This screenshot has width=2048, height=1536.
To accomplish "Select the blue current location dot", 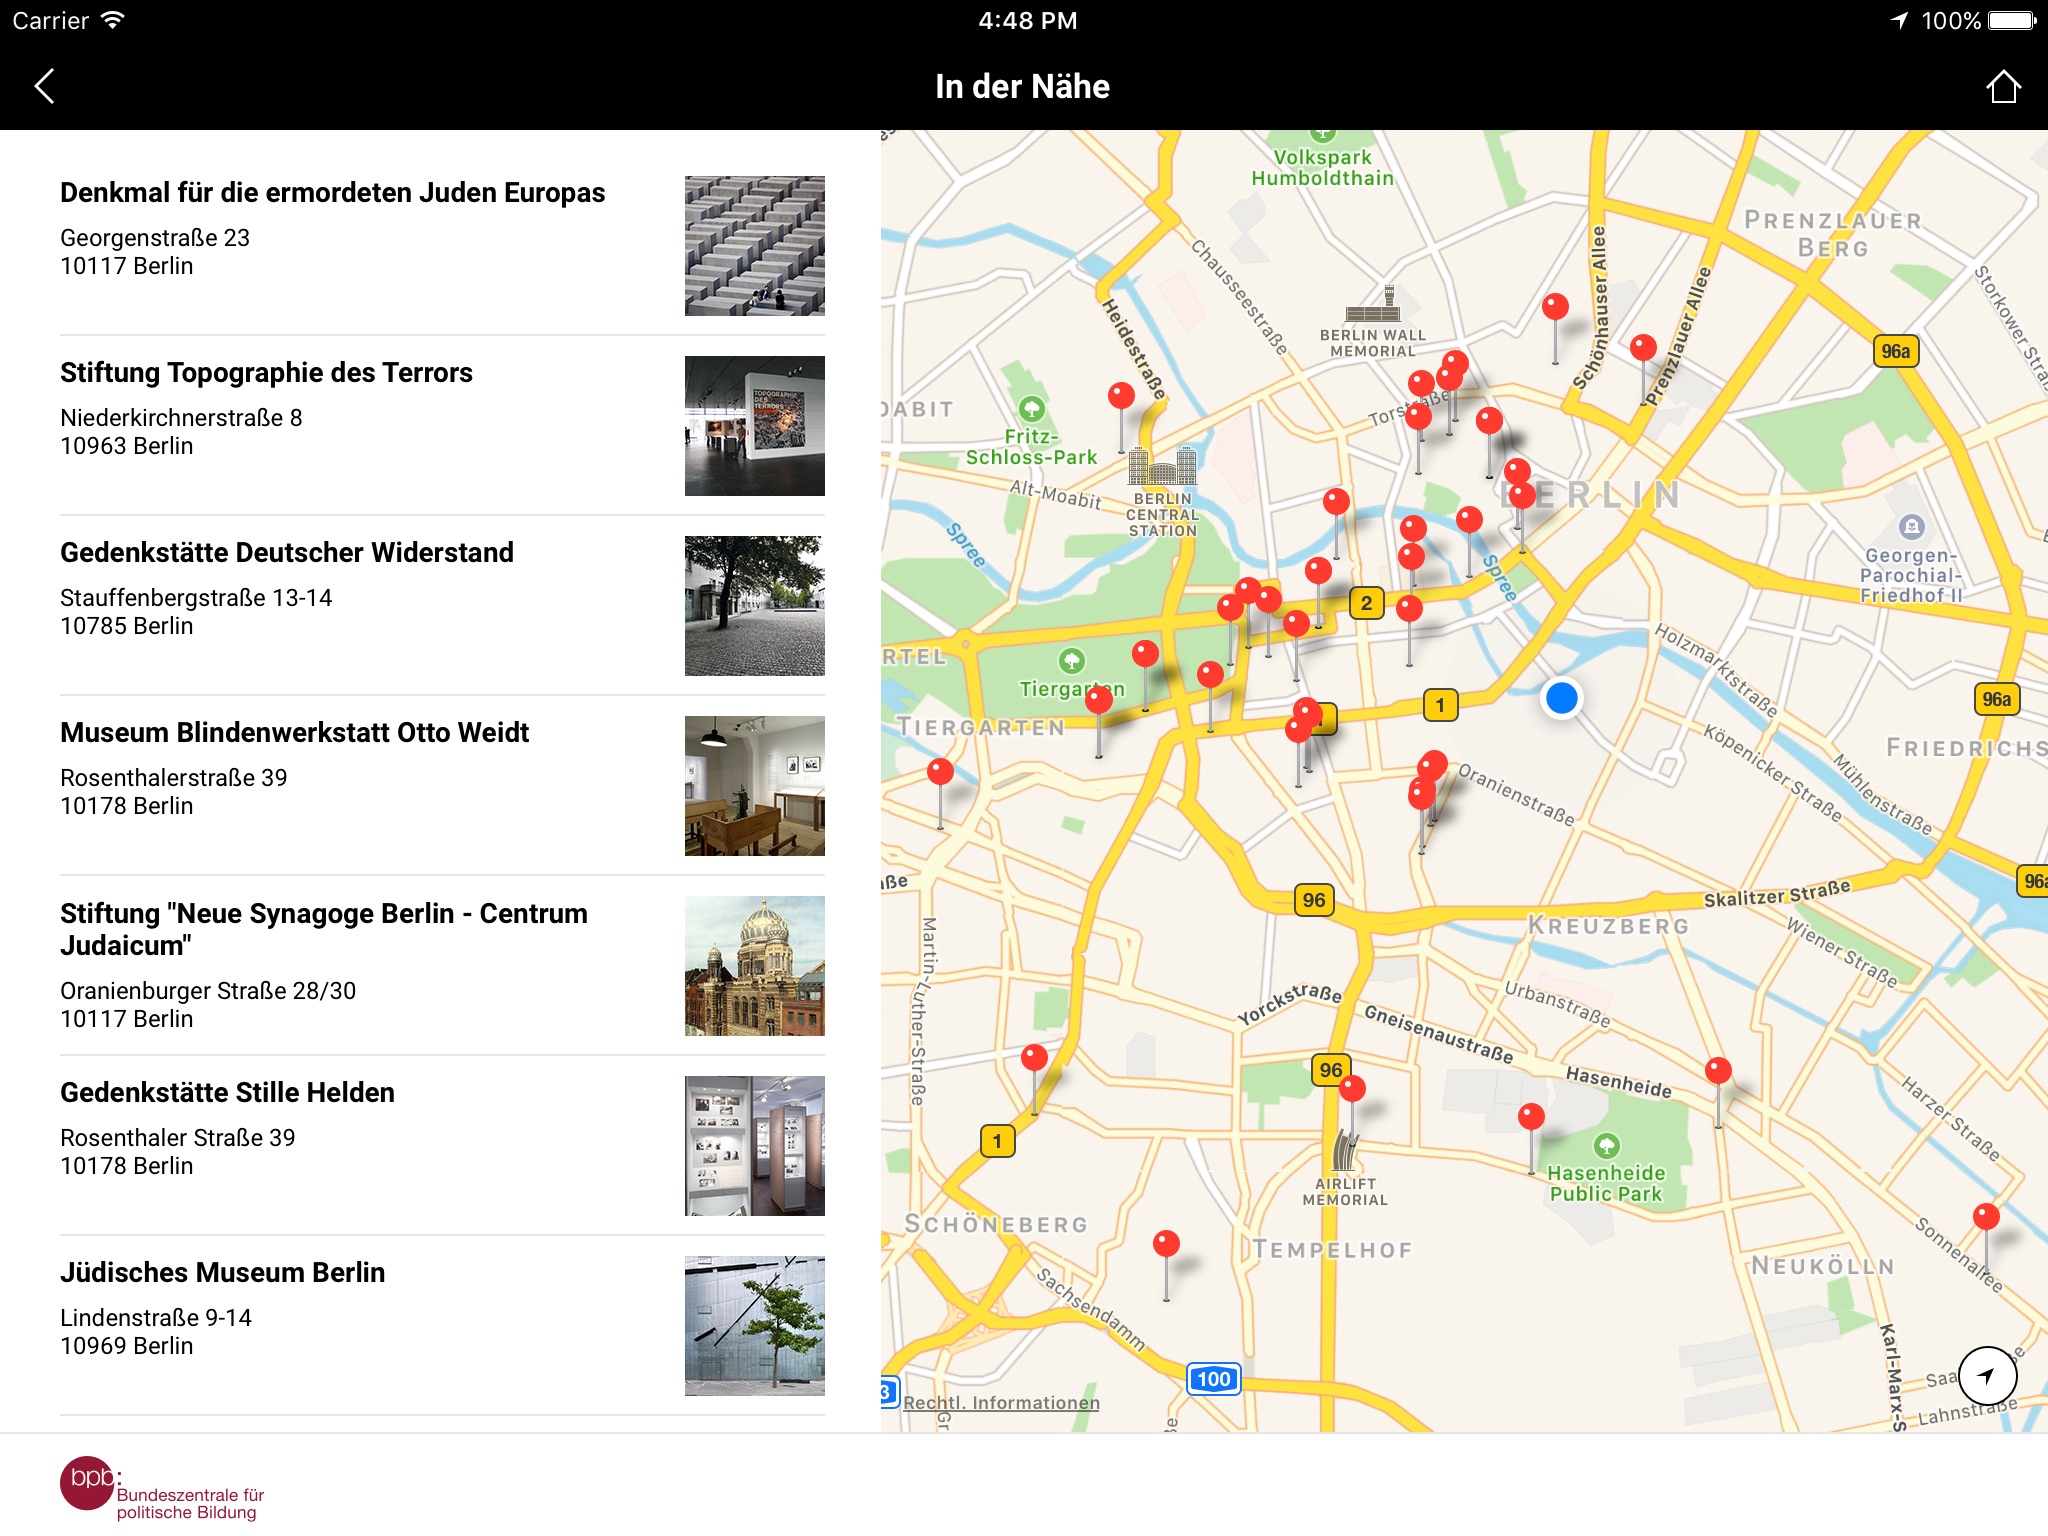I will point(1561,698).
